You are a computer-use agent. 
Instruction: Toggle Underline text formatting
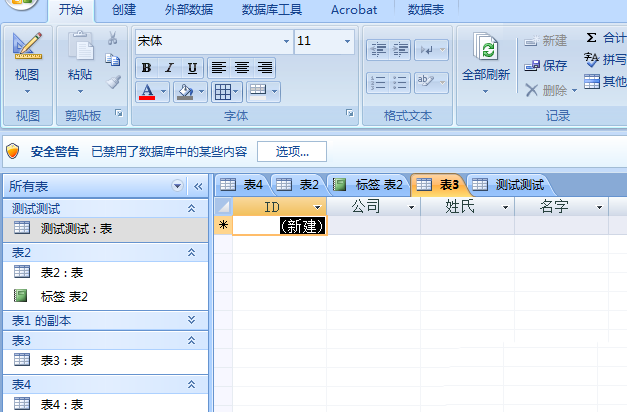coord(189,68)
